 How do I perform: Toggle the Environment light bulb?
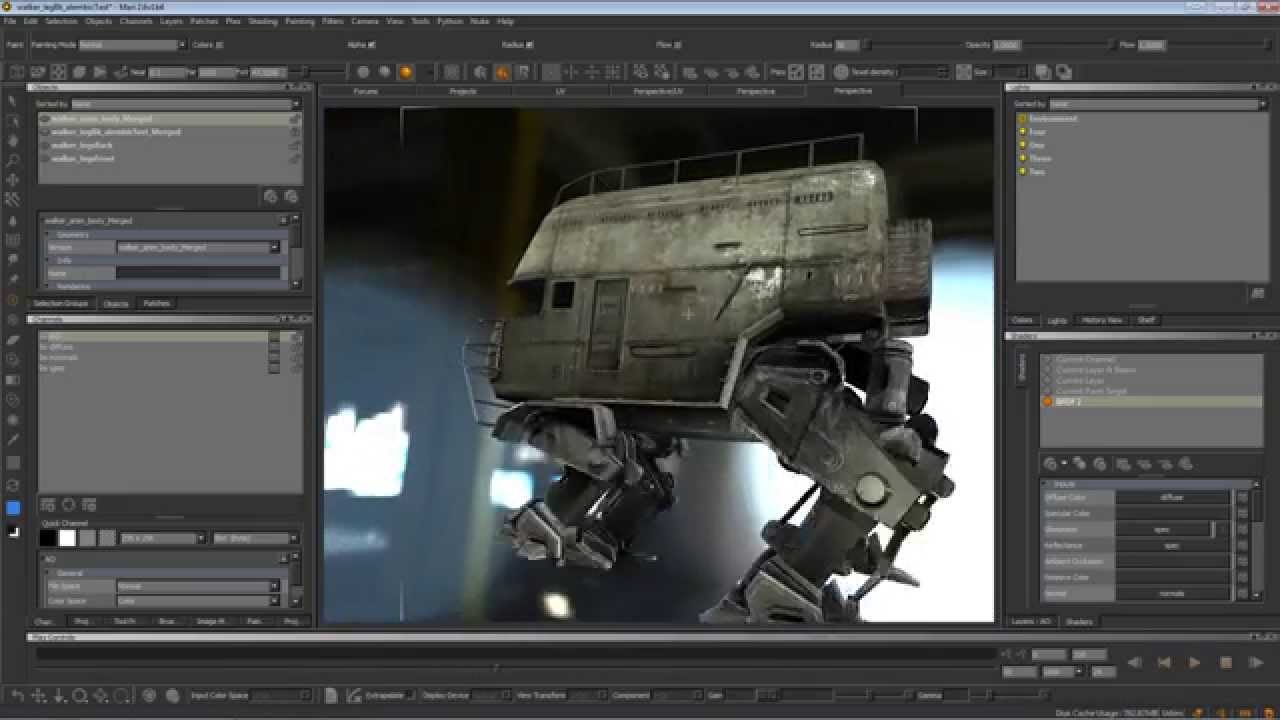(1023, 119)
